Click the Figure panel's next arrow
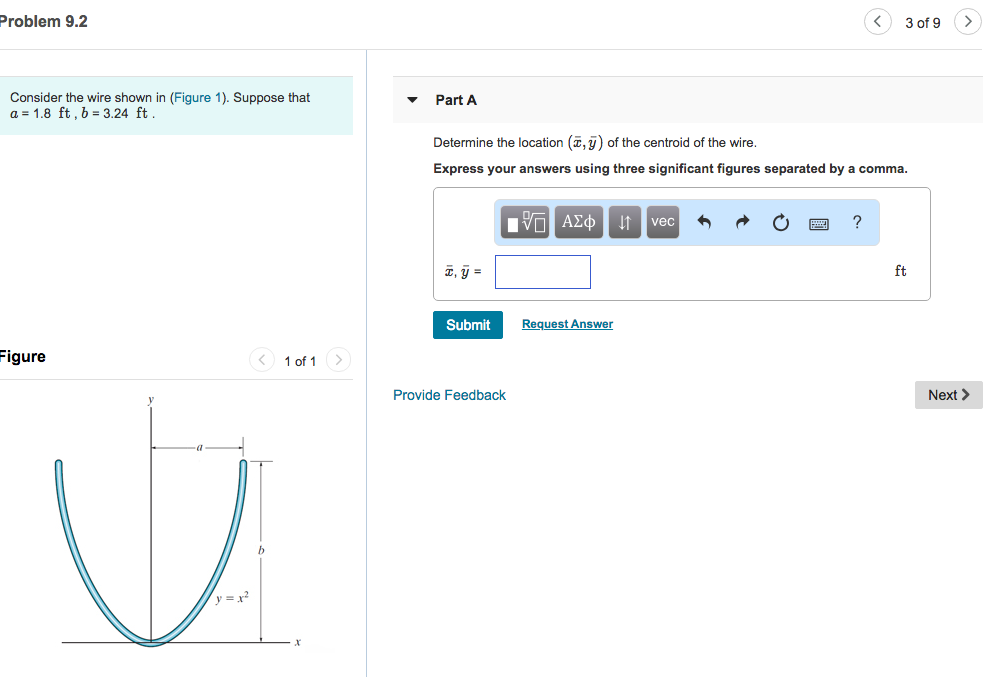This screenshot has height=677, width=998. (337, 360)
